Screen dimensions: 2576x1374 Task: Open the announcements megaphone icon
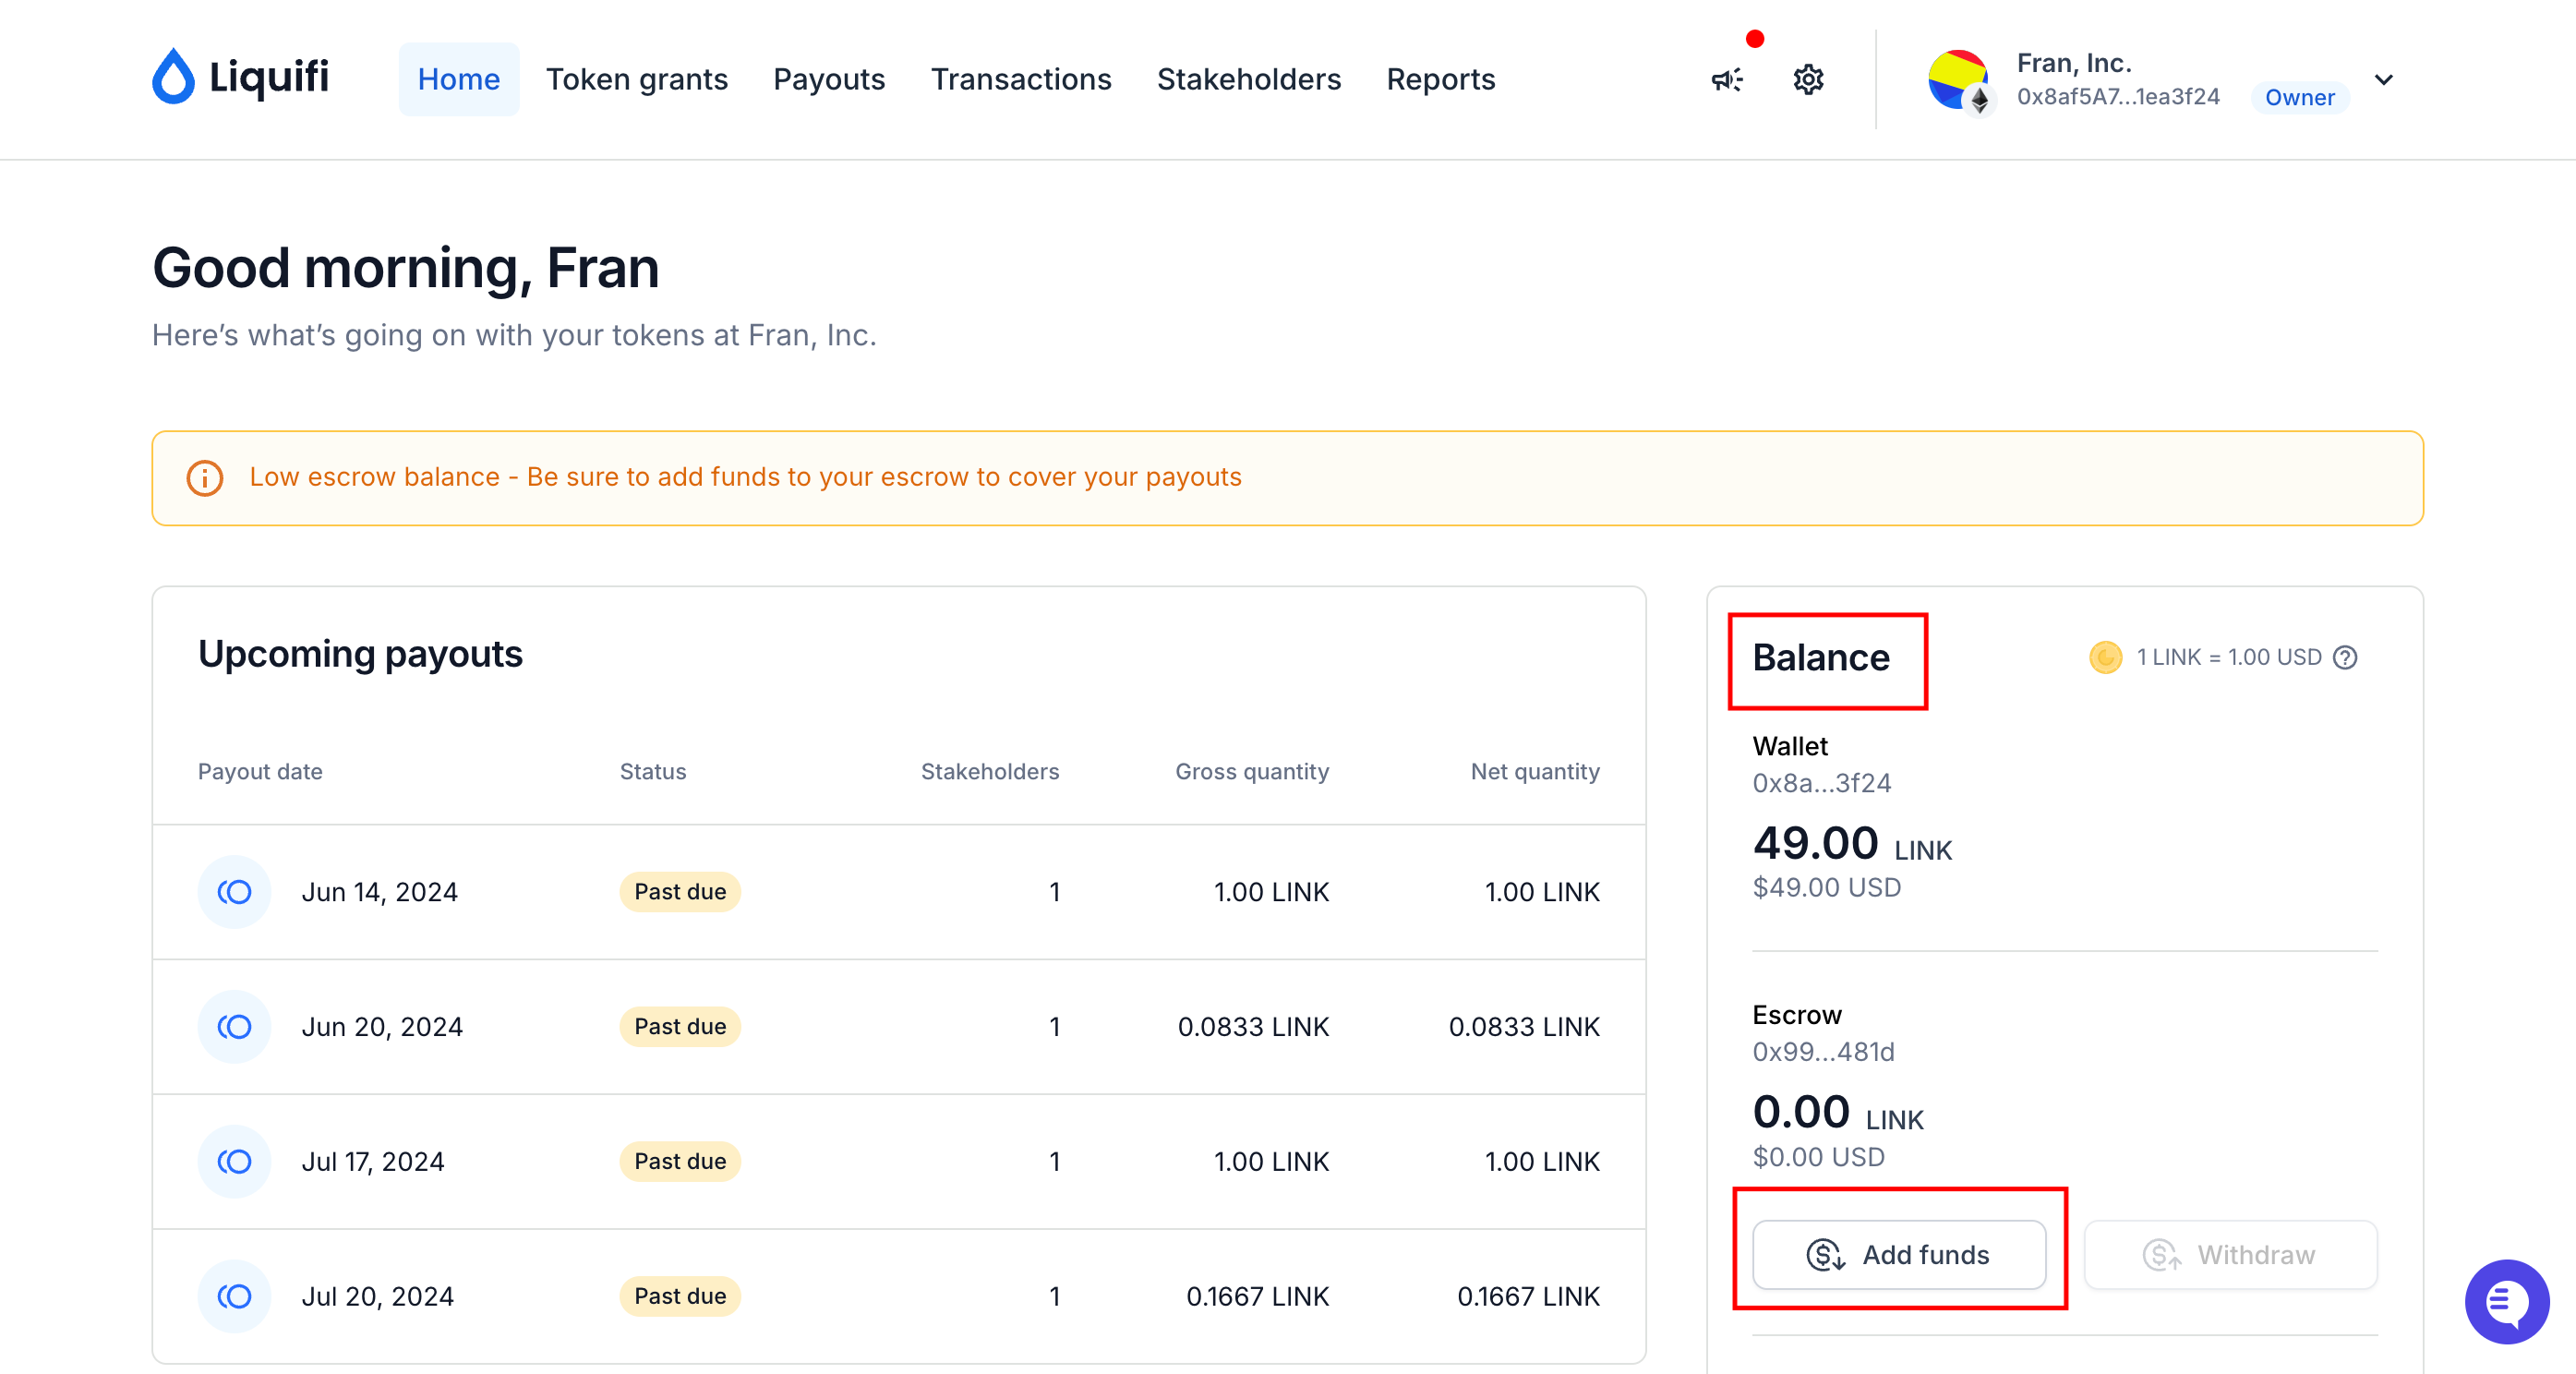1727,79
